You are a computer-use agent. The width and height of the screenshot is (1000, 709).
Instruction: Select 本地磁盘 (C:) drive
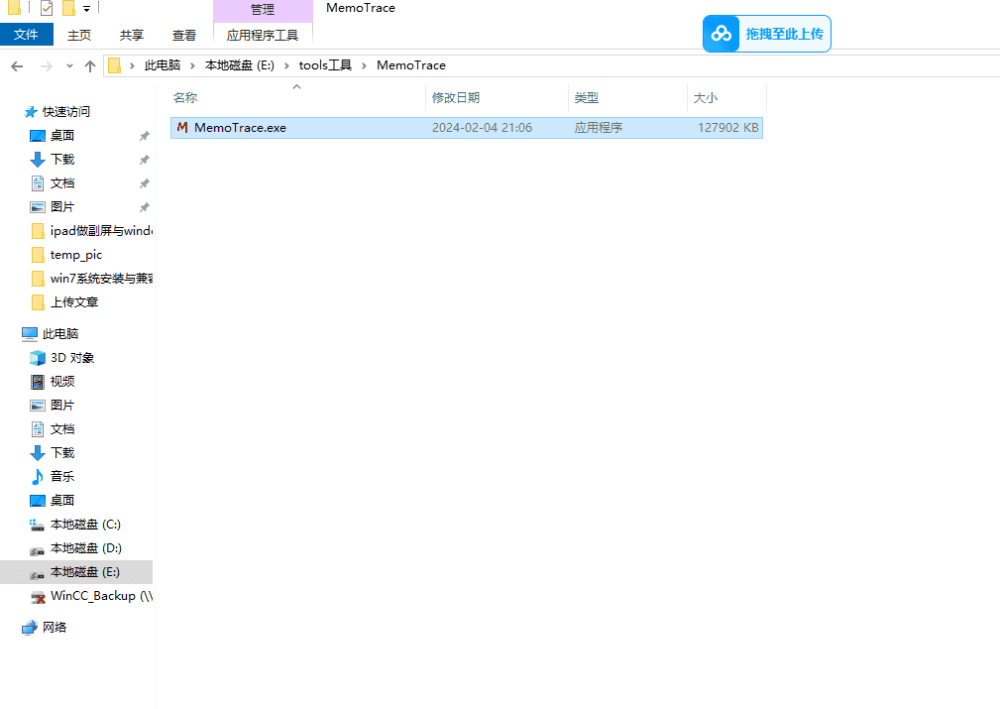click(x=85, y=524)
